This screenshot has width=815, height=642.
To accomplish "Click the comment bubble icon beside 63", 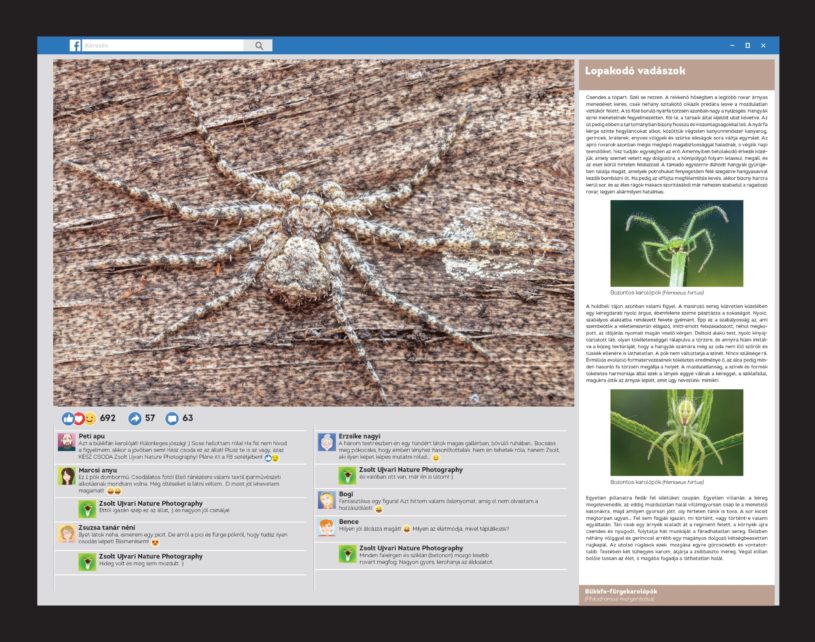I will (171, 418).
